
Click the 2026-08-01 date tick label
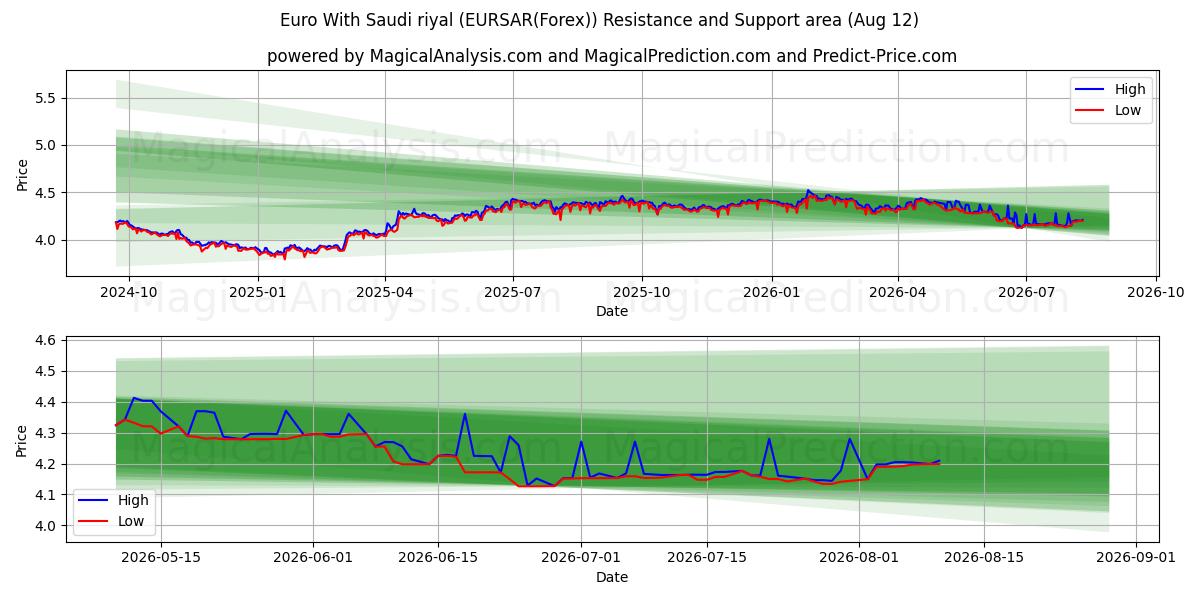coord(860,557)
